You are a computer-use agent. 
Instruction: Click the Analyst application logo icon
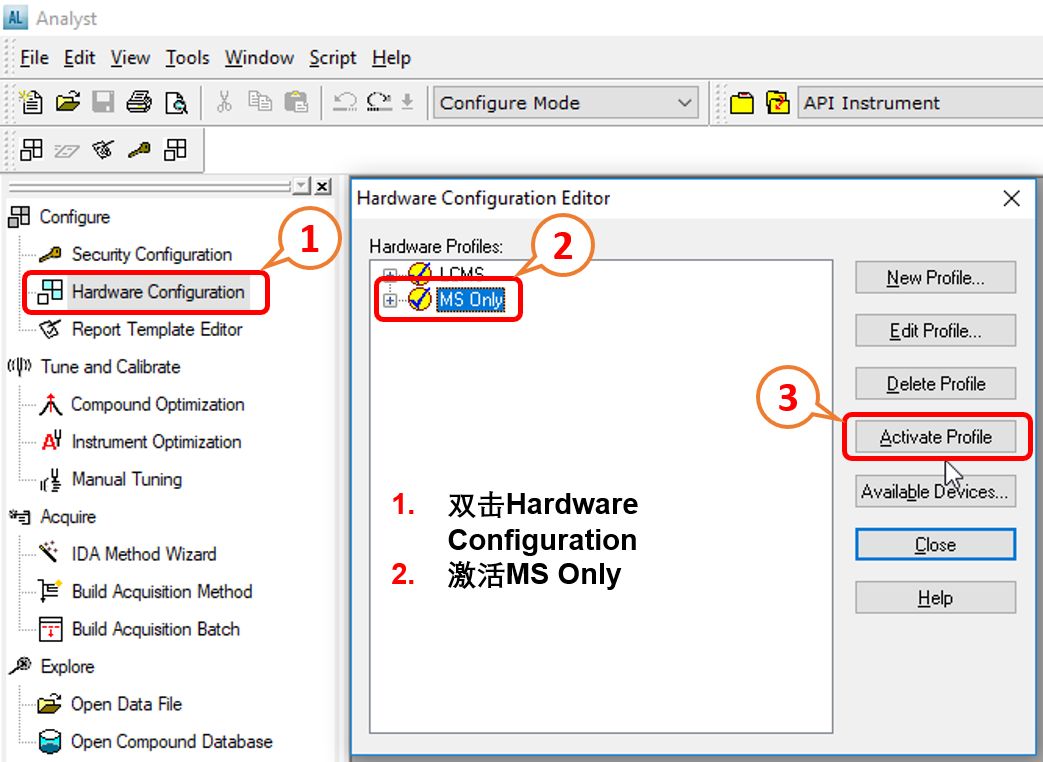point(15,17)
